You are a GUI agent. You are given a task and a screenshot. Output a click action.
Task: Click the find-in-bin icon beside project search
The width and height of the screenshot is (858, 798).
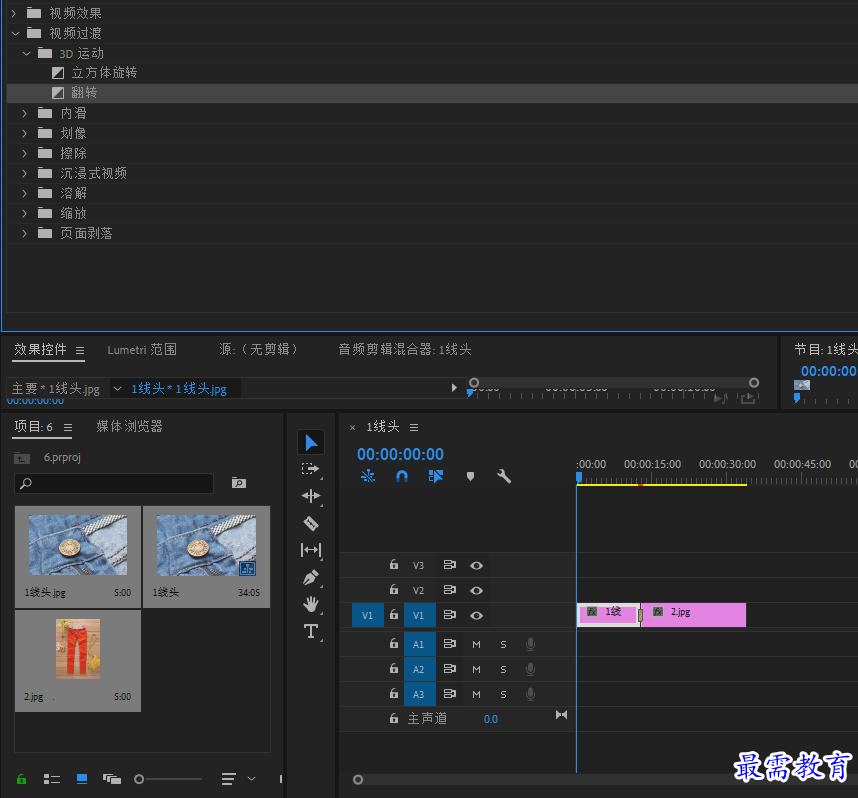click(239, 483)
